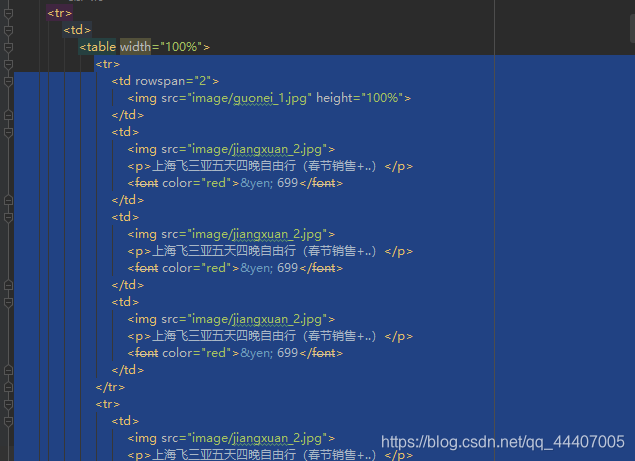Toggle the fold marker beside the <td> just above <table width>
The height and width of the screenshot is (461, 635).
pyautogui.click(x=8, y=30)
